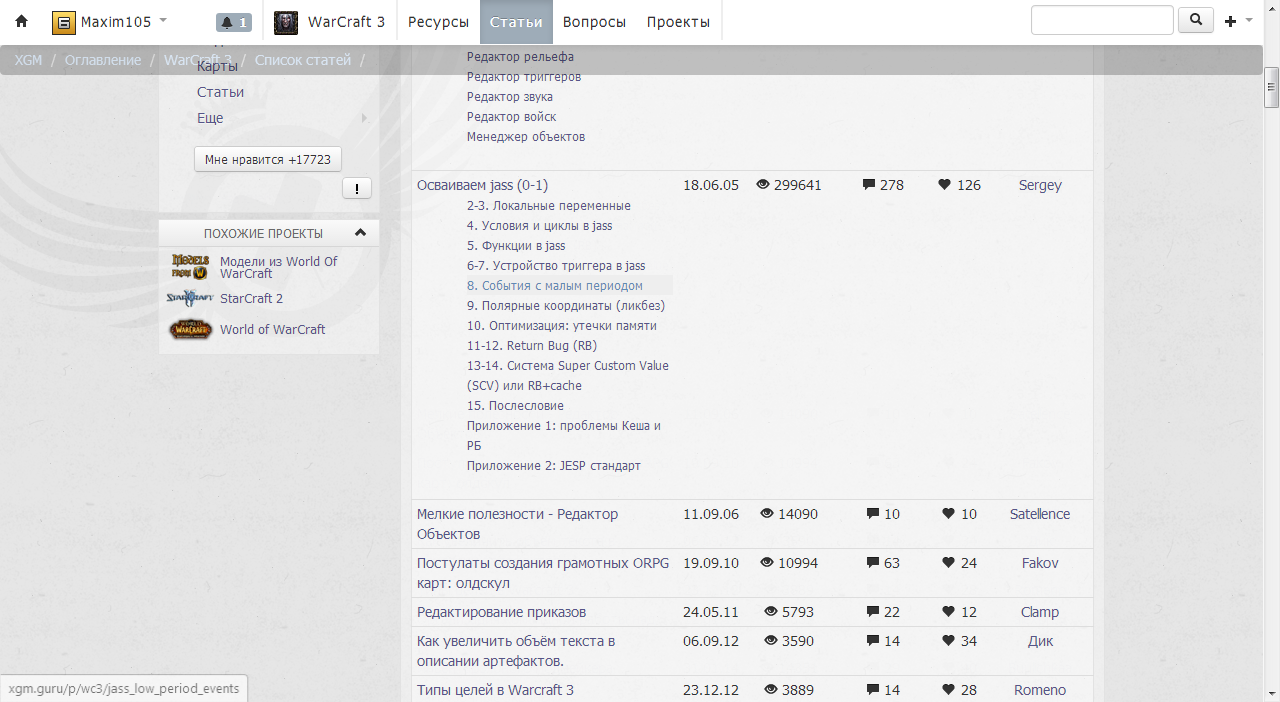Click the StarCraft 2 logo icon

190,298
